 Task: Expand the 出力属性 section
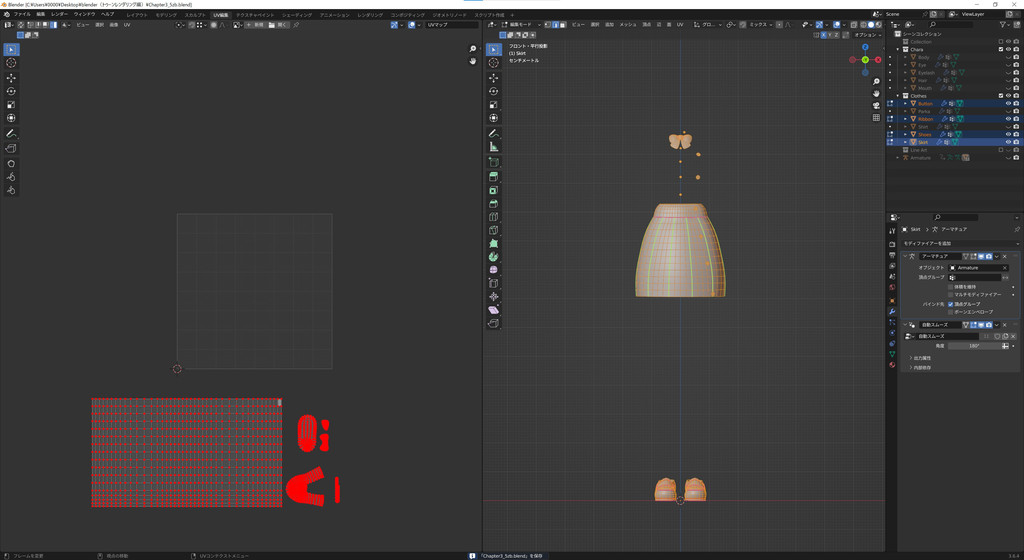(x=920, y=357)
